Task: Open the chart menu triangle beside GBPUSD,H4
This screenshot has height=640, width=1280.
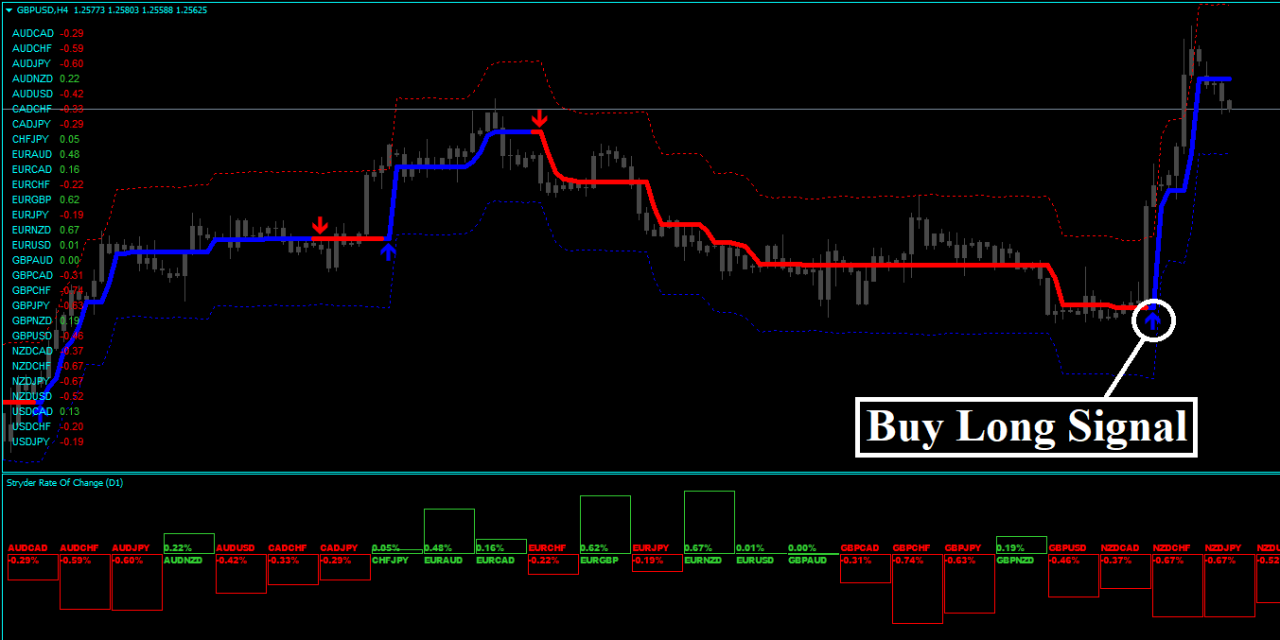Action: [x=9, y=10]
